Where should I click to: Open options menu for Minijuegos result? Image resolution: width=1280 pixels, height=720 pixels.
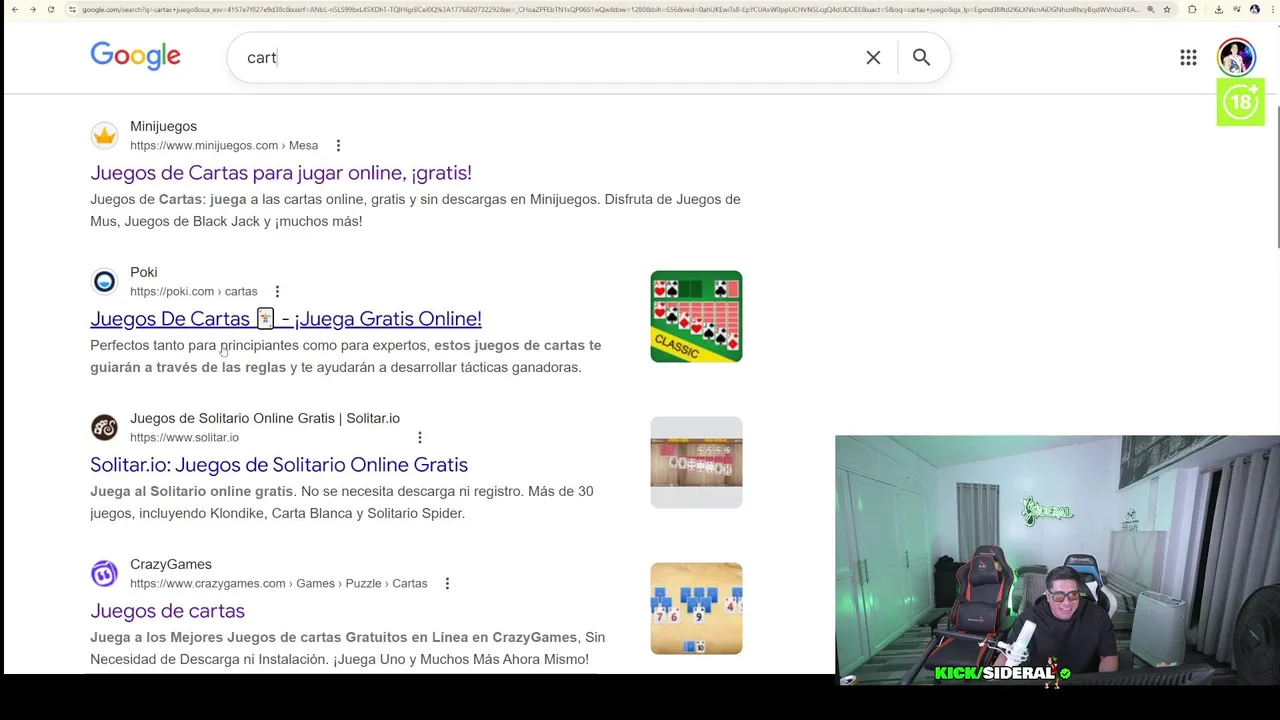(x=338, y=145)
